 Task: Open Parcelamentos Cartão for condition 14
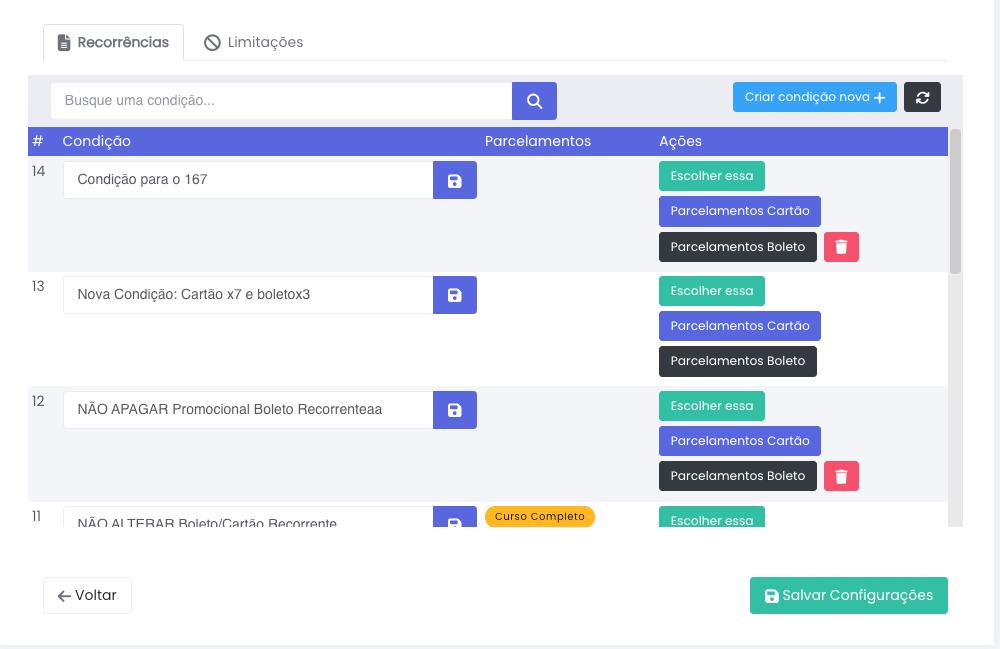(739, 212)
